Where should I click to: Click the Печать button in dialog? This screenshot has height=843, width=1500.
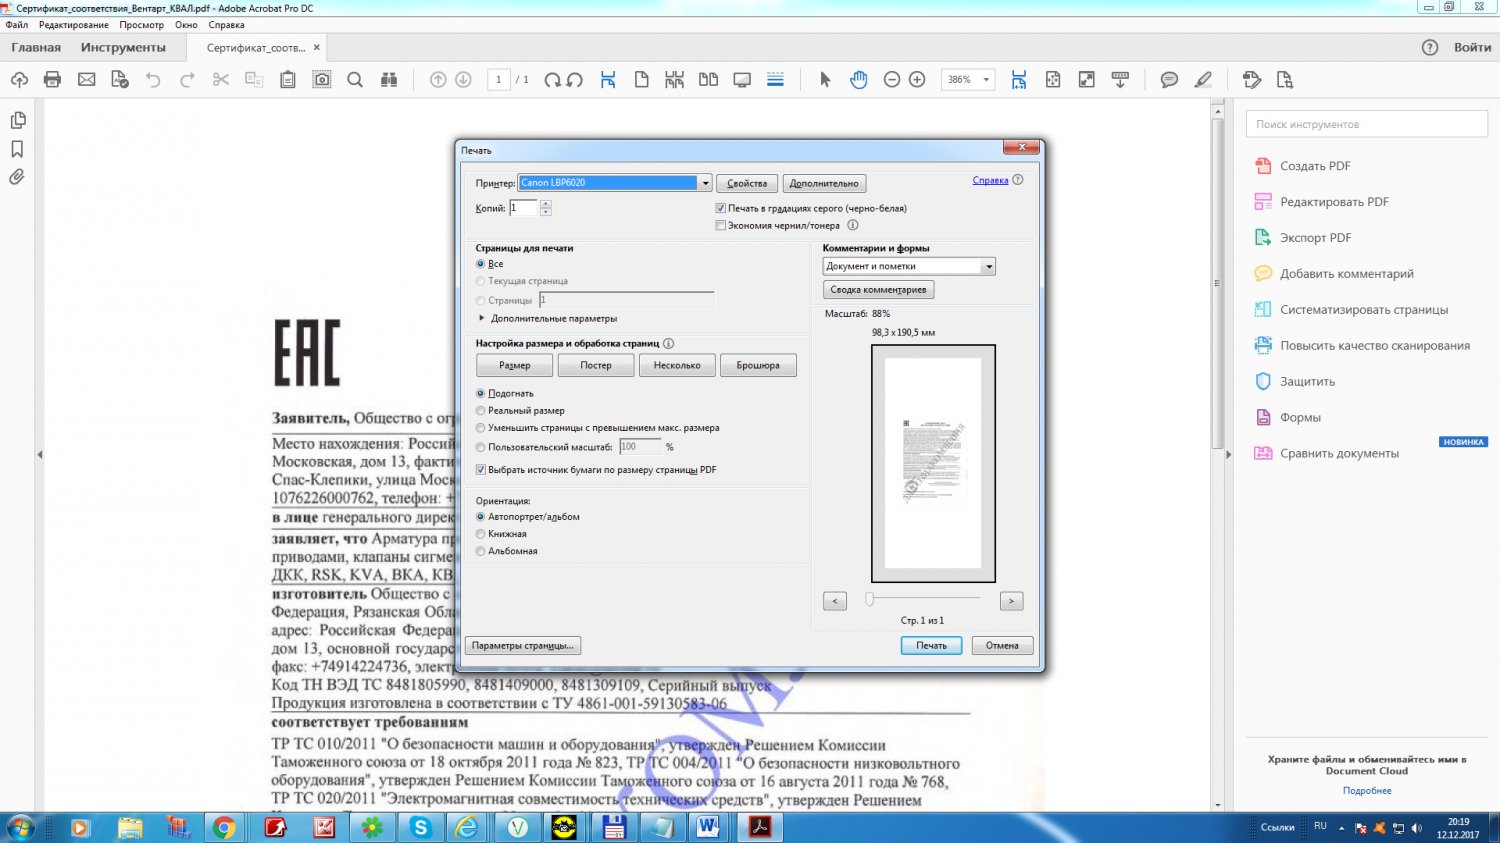pos(931,646)
